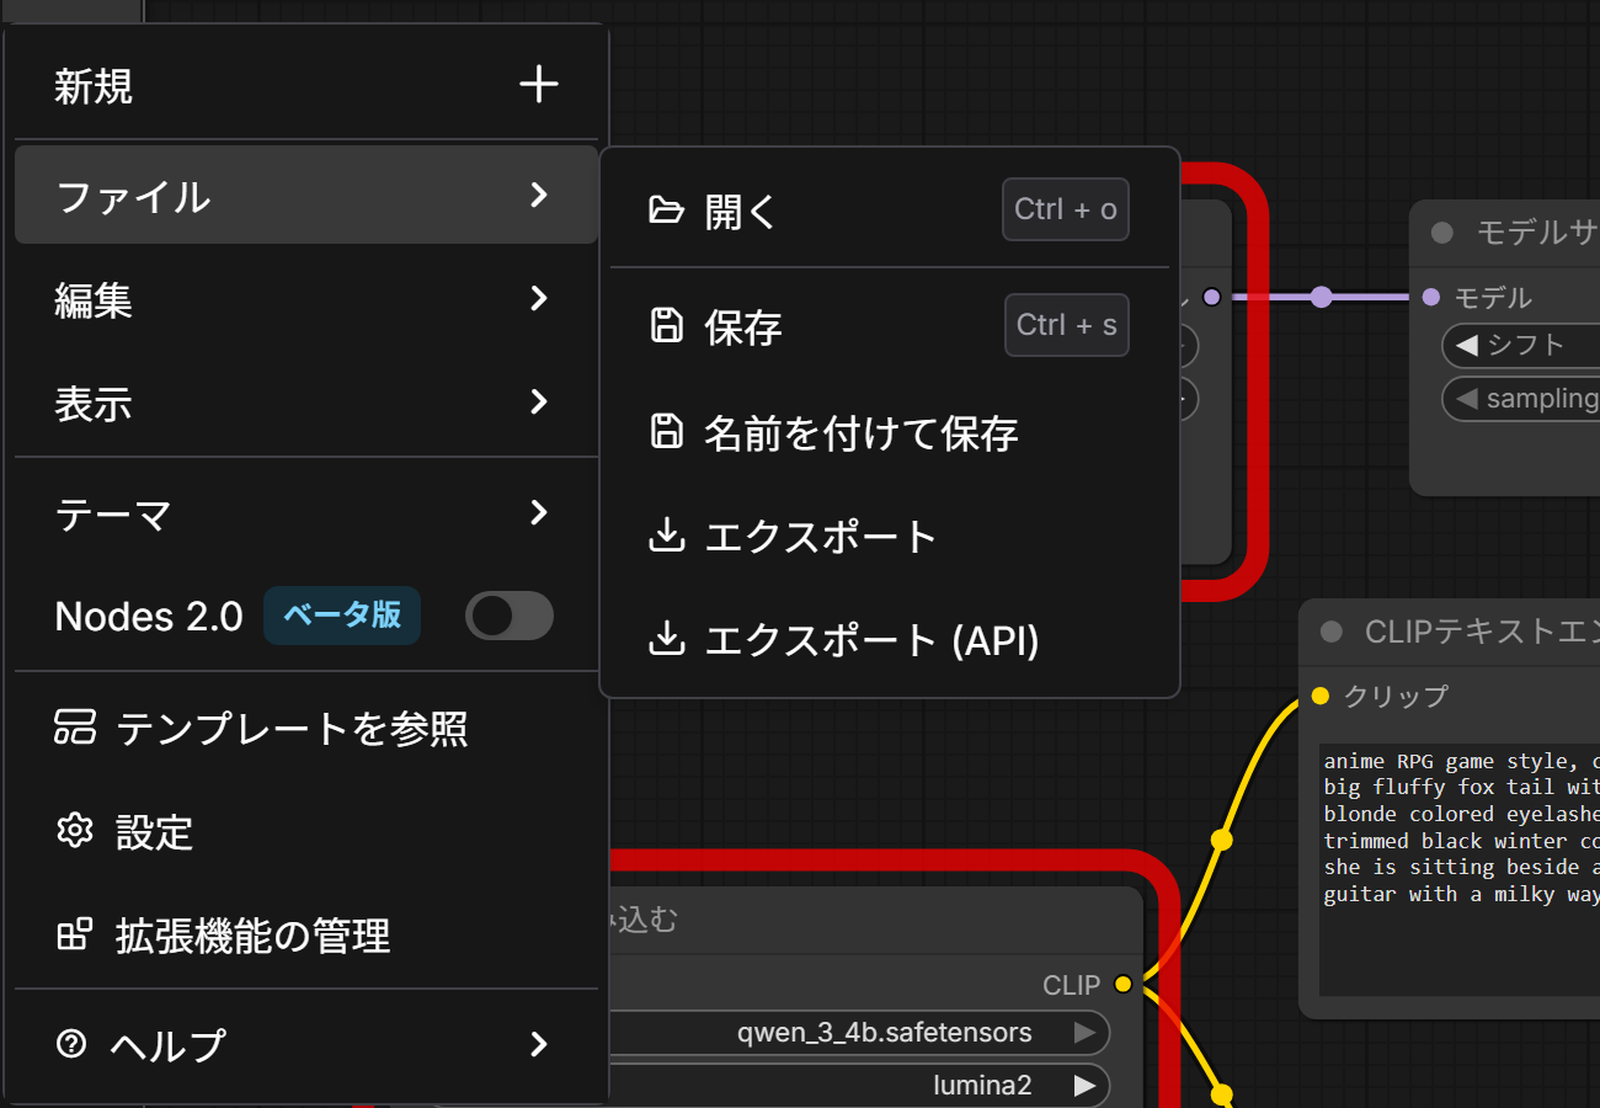Screen dimensions: 1600x1108
Task: Click the gear icon beside 設定
Action: (75, 830)
